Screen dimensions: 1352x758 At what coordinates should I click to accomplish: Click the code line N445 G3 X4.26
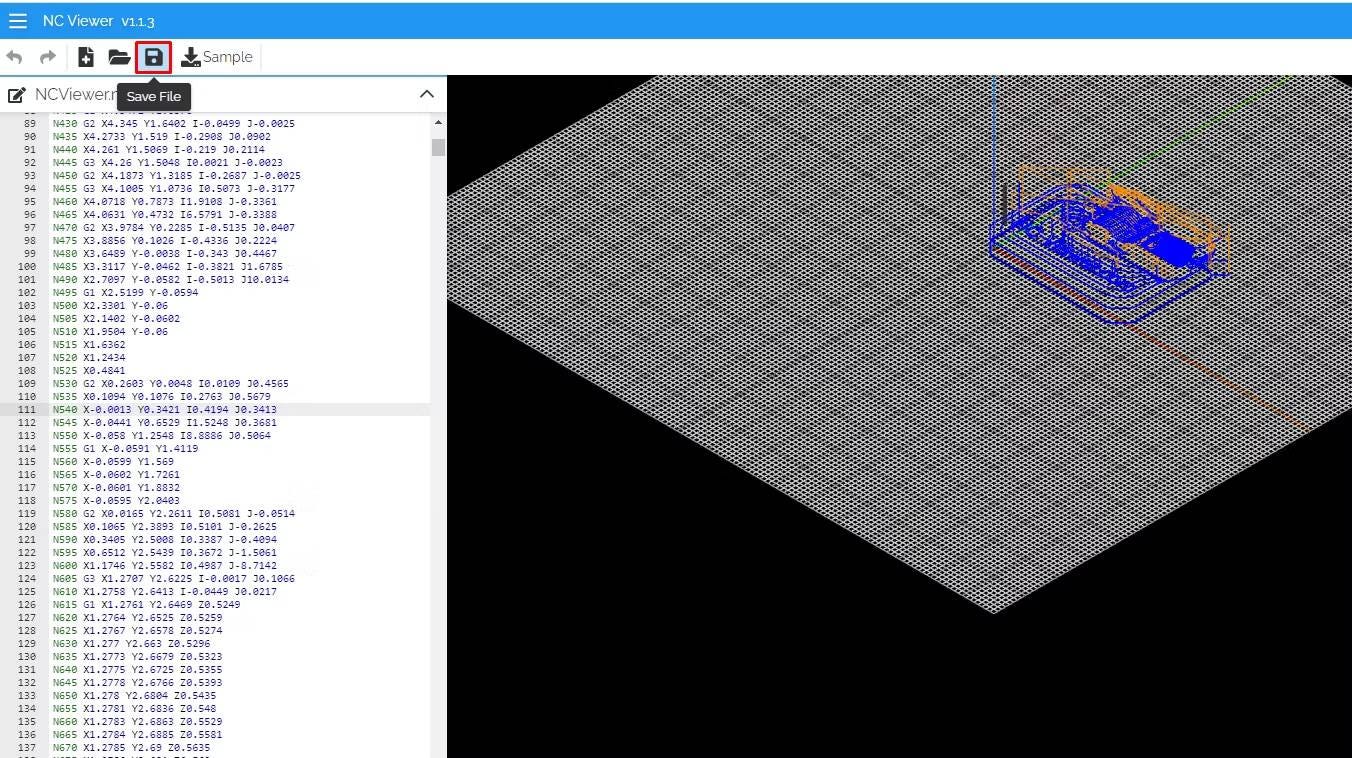tap(167, 163)
